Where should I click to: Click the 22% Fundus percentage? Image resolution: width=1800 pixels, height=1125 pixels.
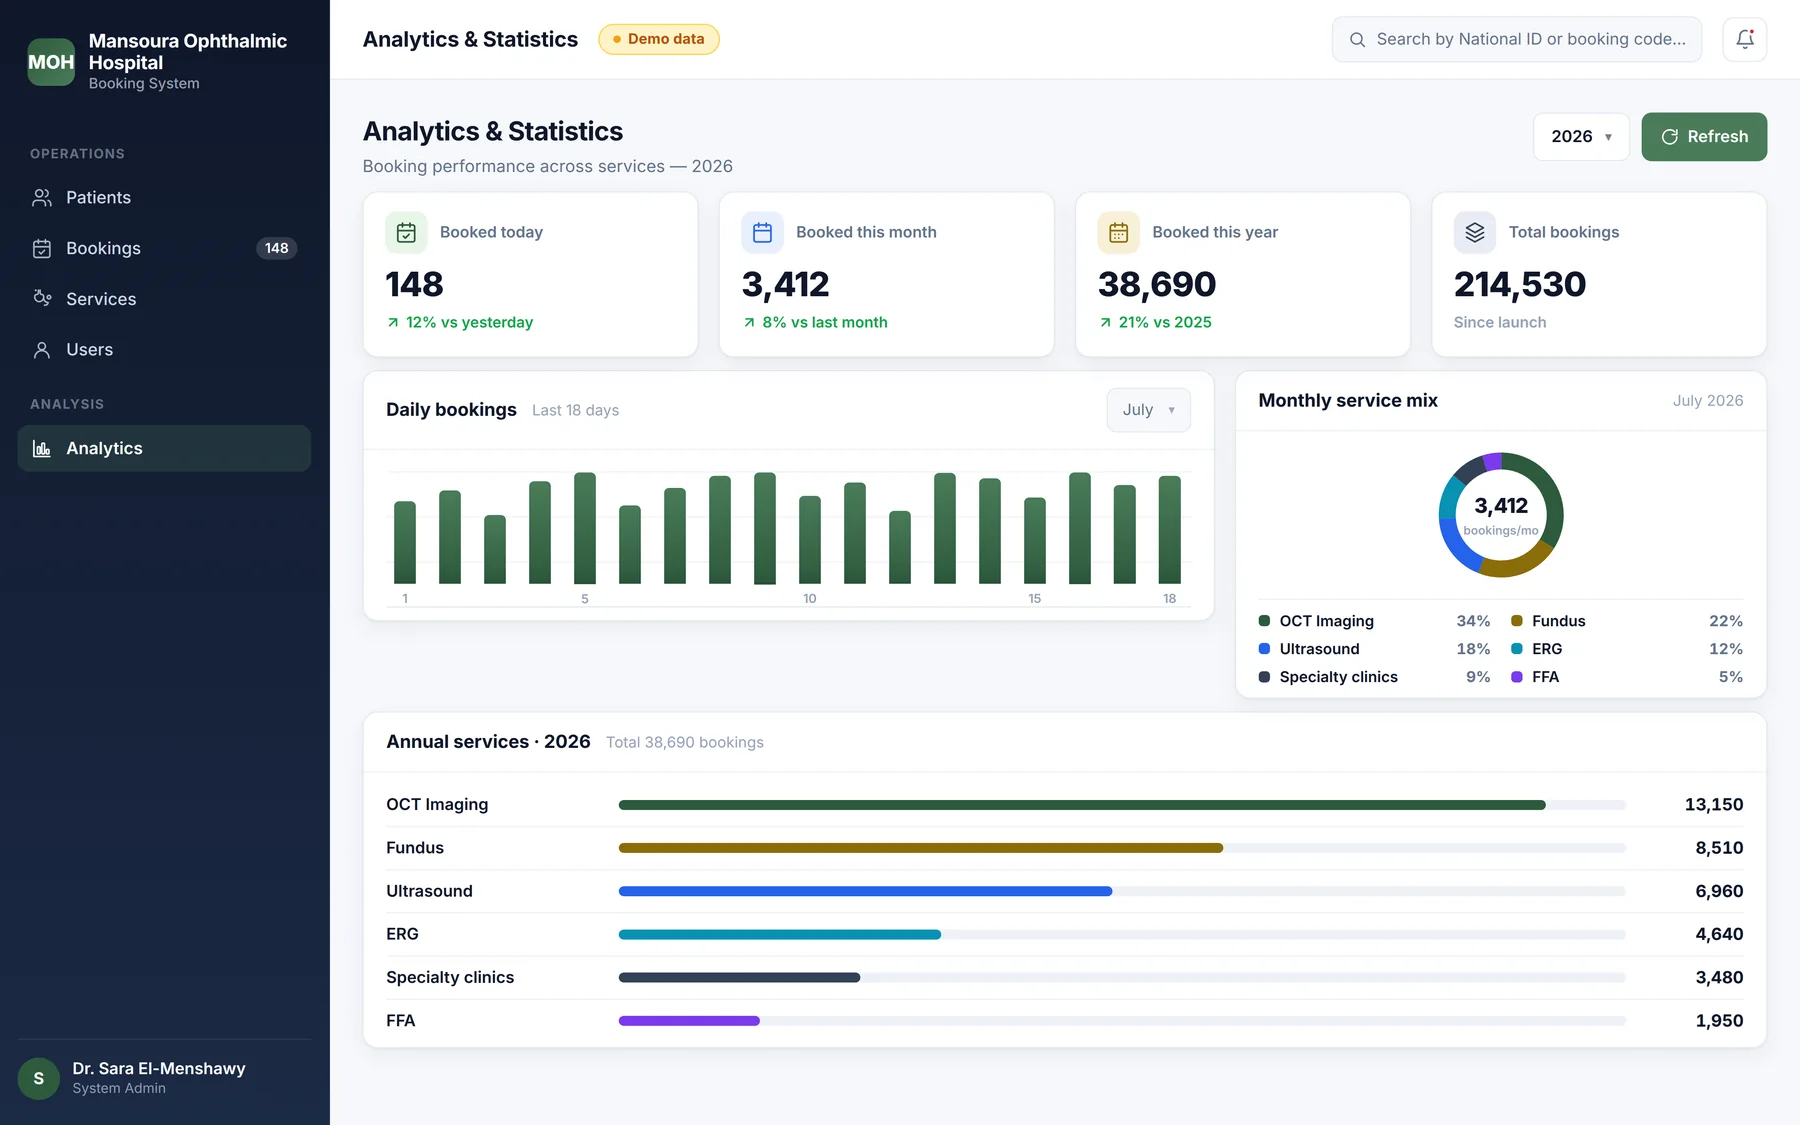pos(1726,621)
